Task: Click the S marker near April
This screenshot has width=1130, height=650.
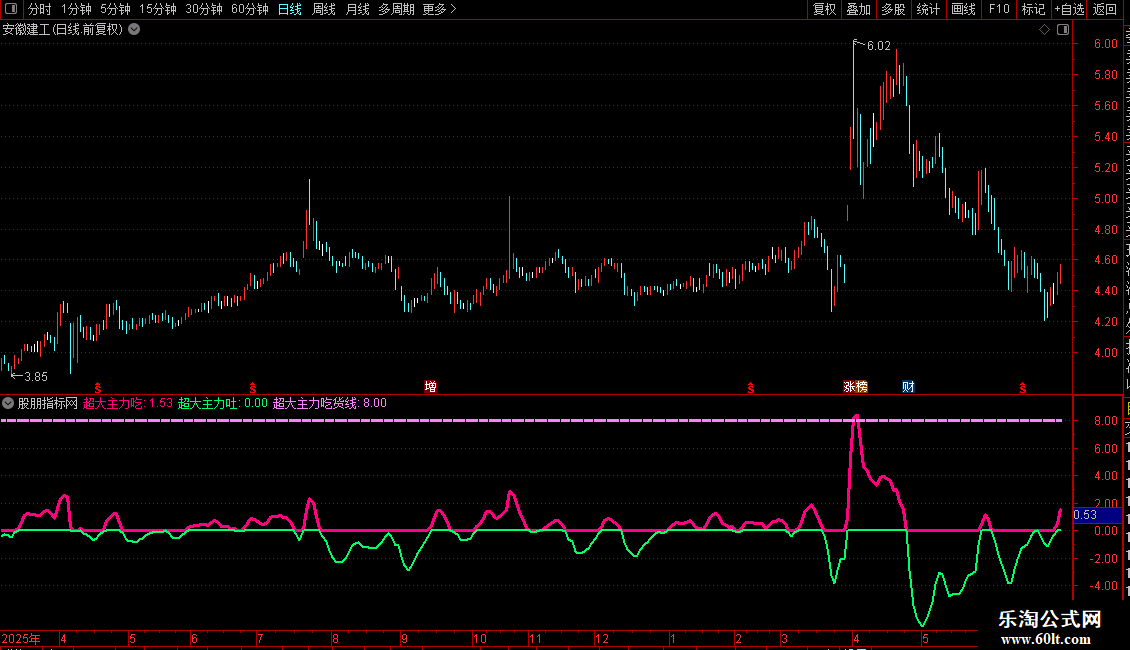Action: coord(98,388)
